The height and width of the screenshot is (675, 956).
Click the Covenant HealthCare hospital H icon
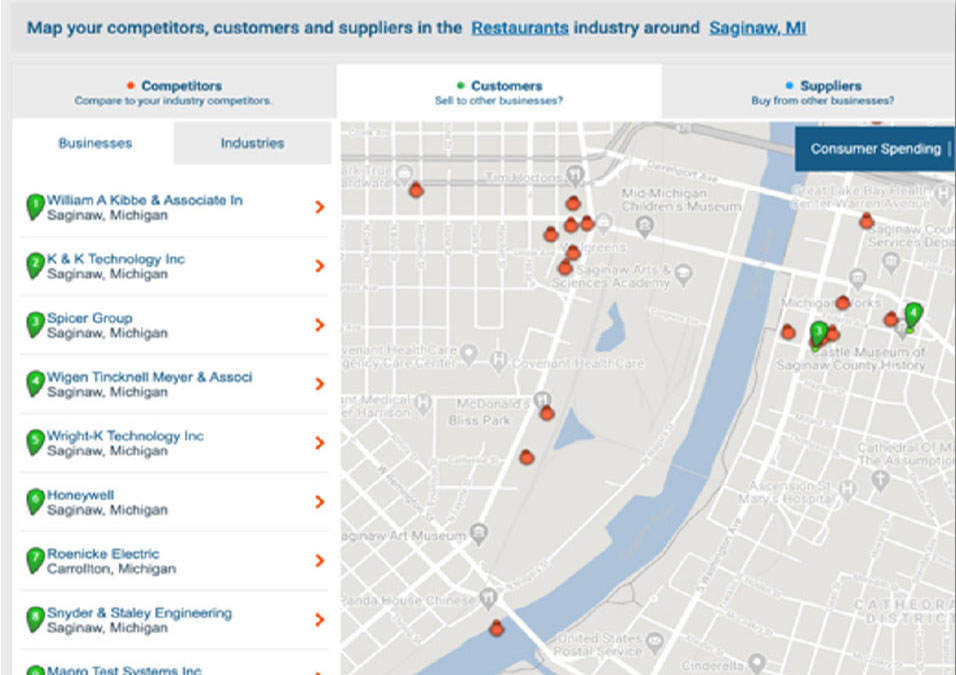(x=499, y=361)
